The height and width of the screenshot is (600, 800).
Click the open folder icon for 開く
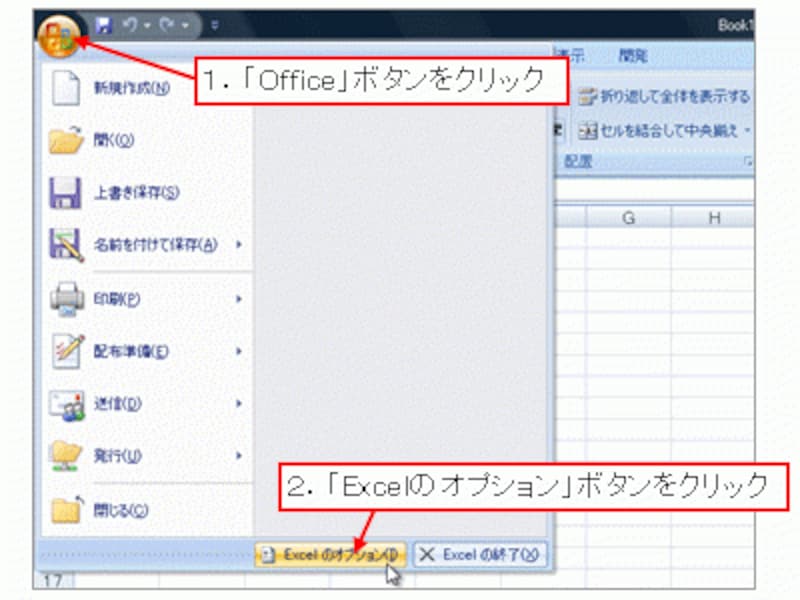click(x=66, y=139)
